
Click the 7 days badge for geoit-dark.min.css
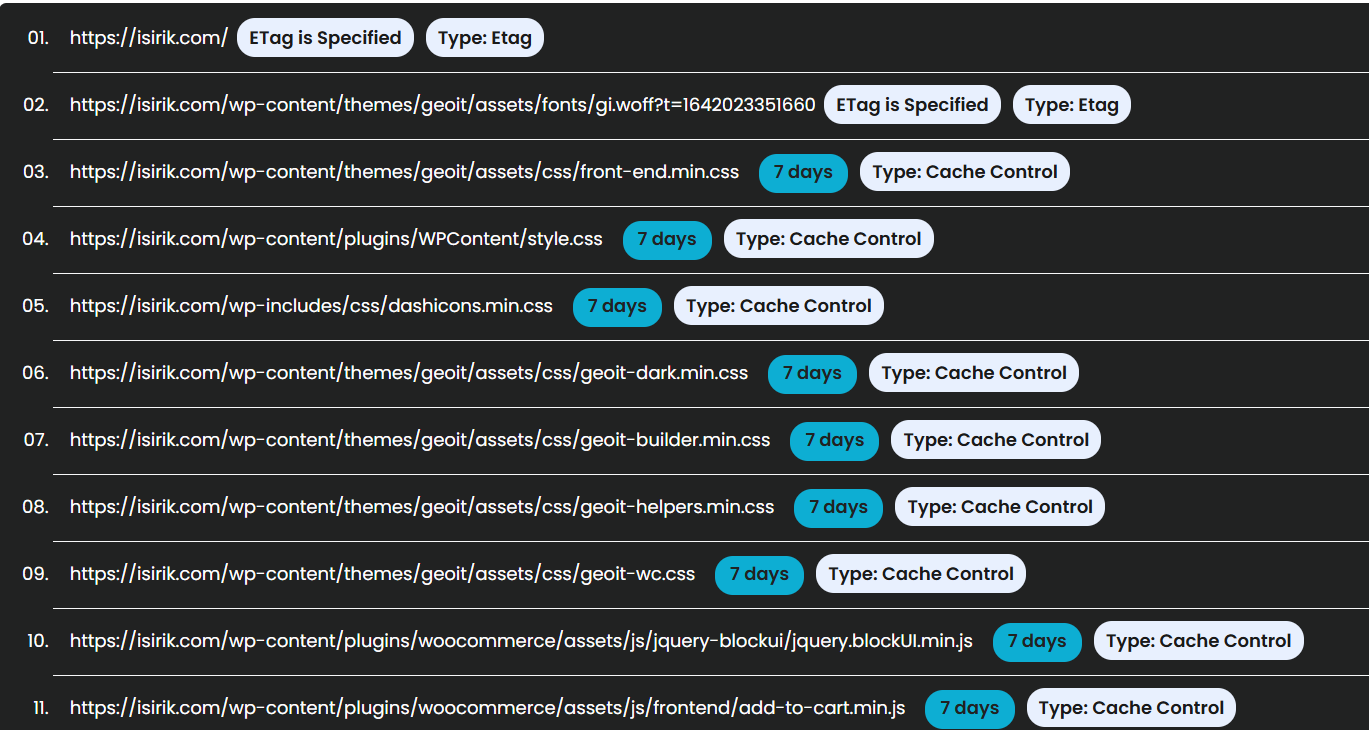812,373
